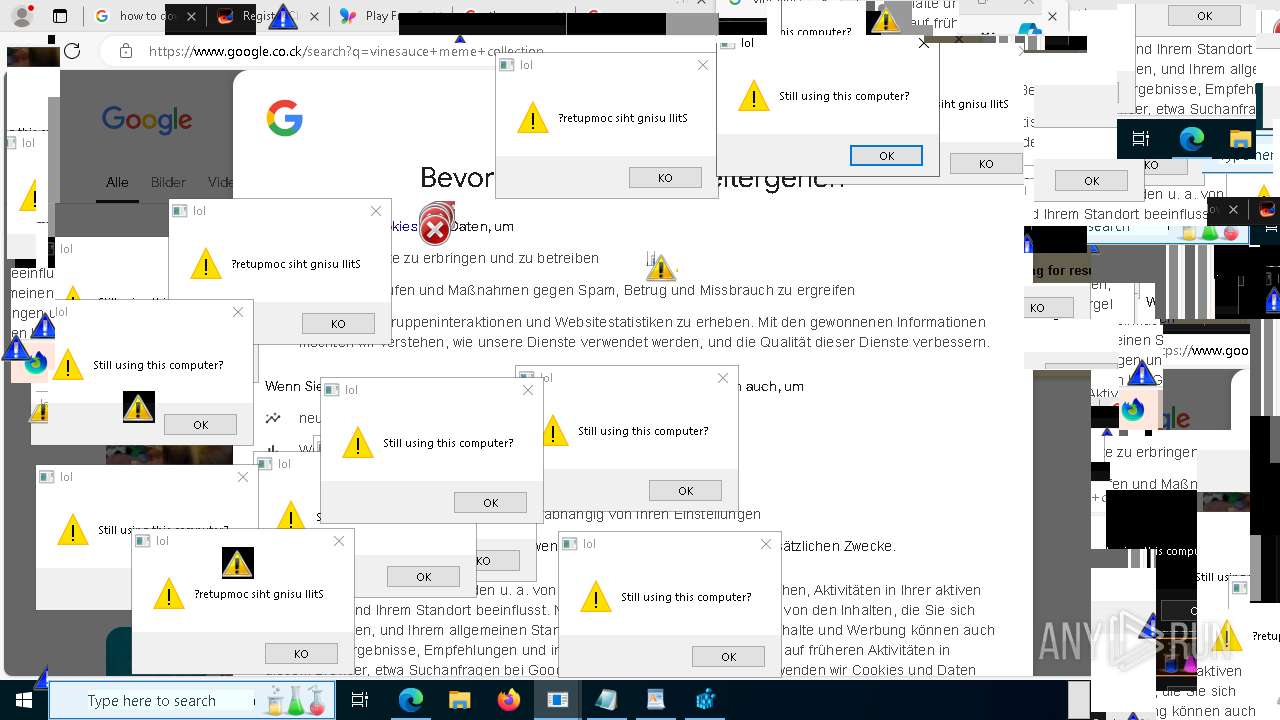
Task: View site information via the lock icon
Action: [125, 51]
